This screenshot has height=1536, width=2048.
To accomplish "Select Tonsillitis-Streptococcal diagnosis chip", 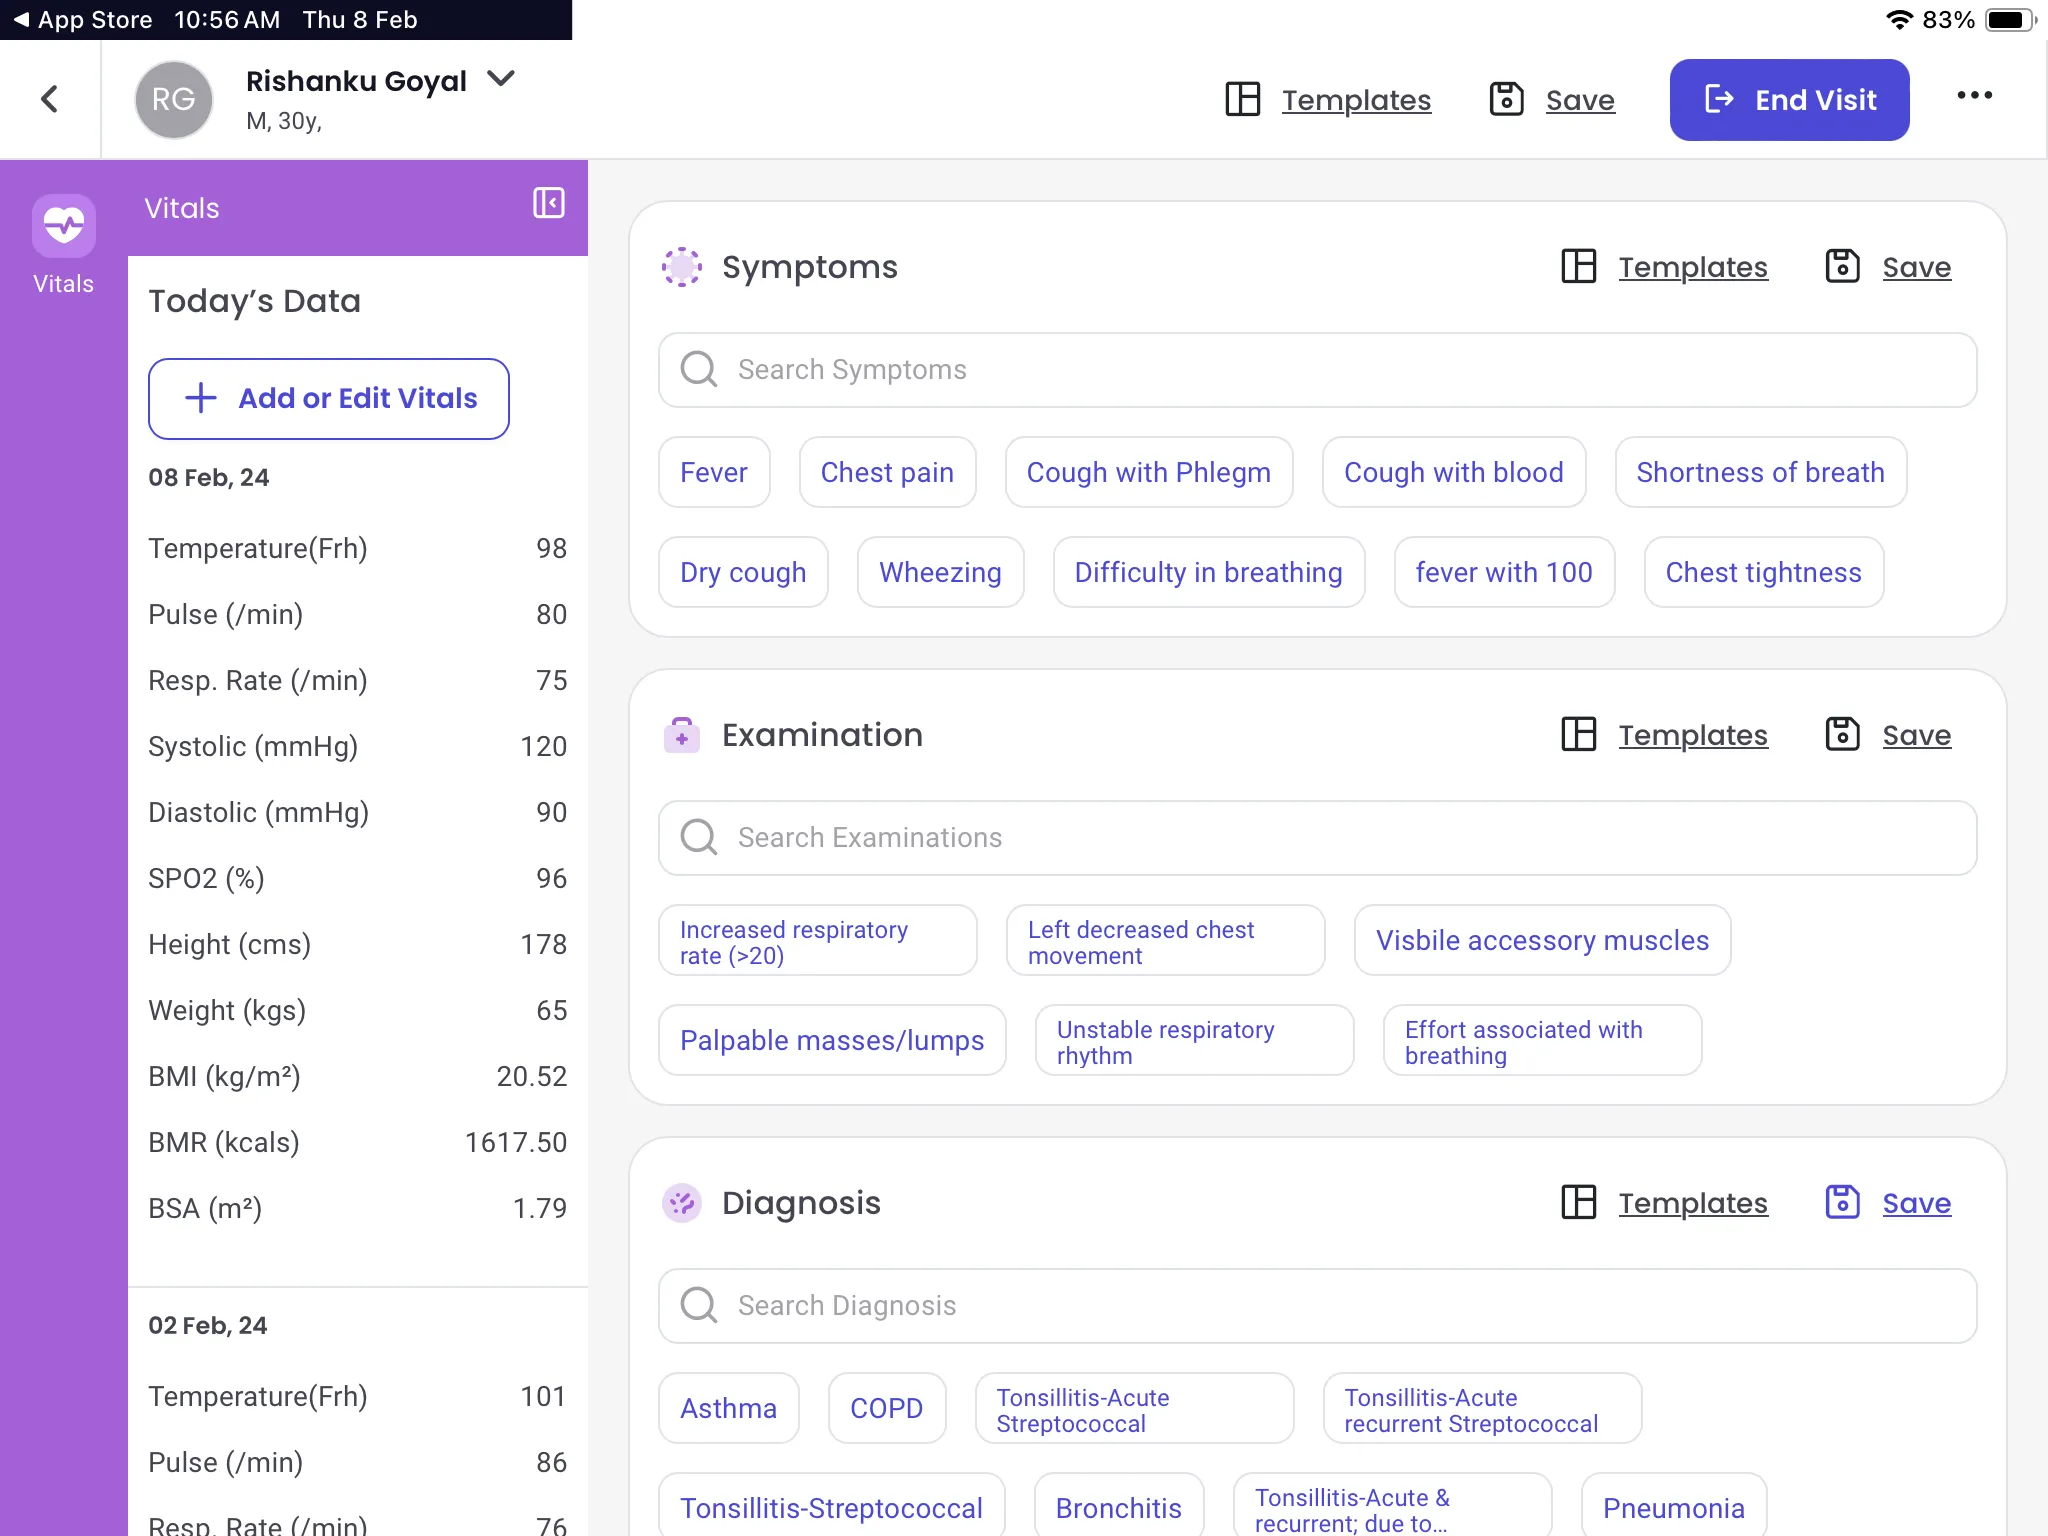I will pyautogui.click(x=831, y=1506).
